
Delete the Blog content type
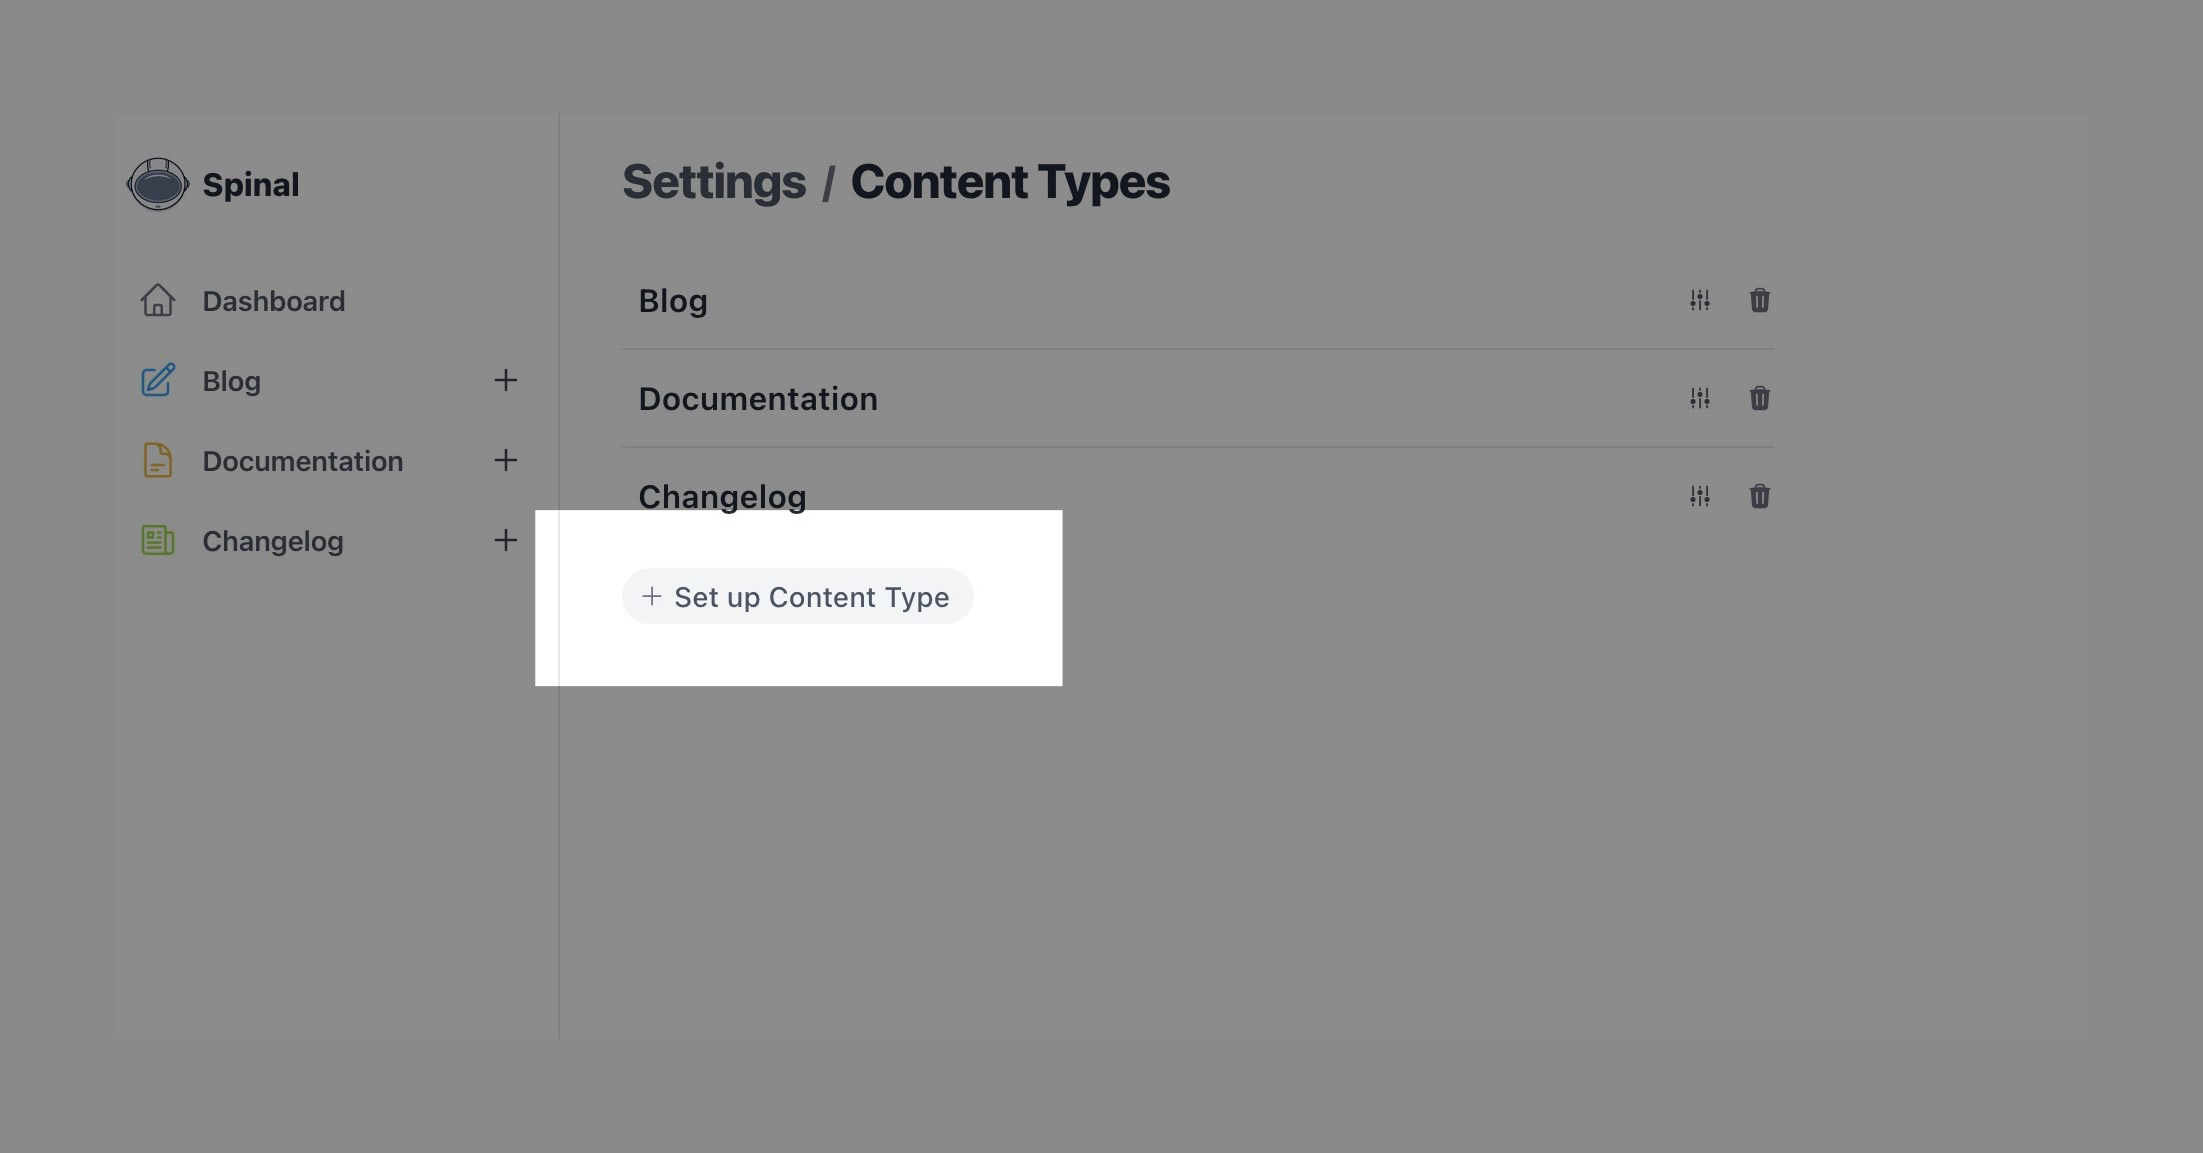[x=1759, y=300]
